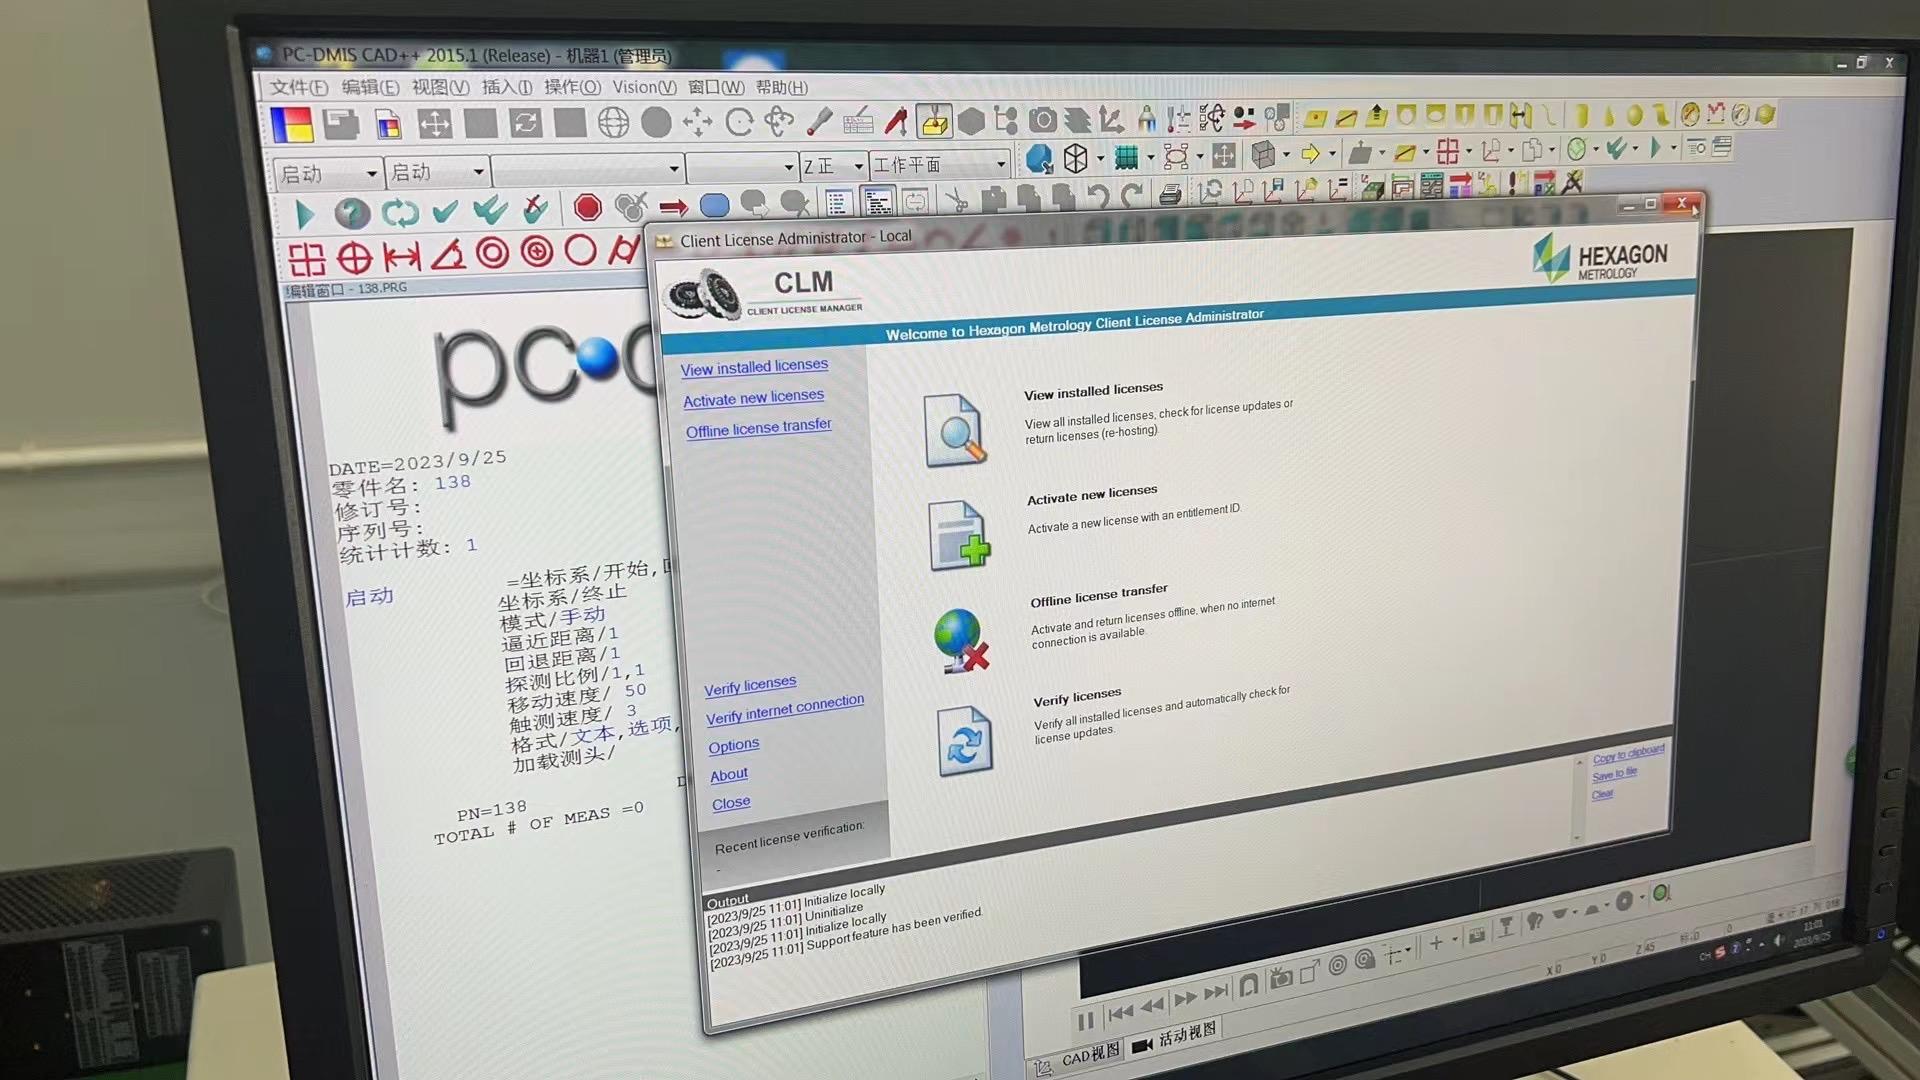Click the Windows taskbar volume speaker icon
Screen dimensions: 1920x1080
click(1777, 941)
